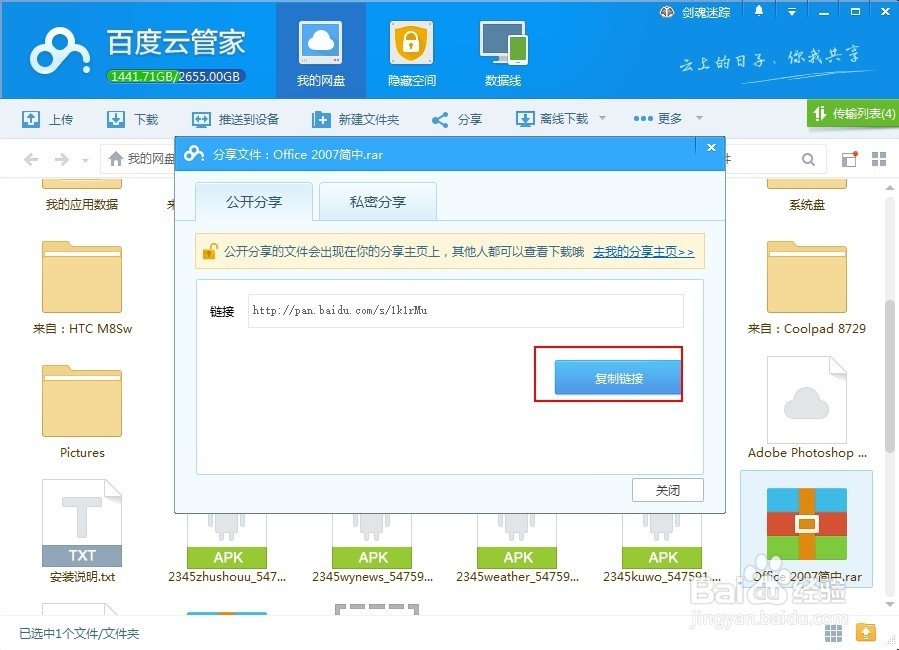This screenshot has width=899, height=650.
Task: Click the notification bell icon
Action: tap(759, 11)
